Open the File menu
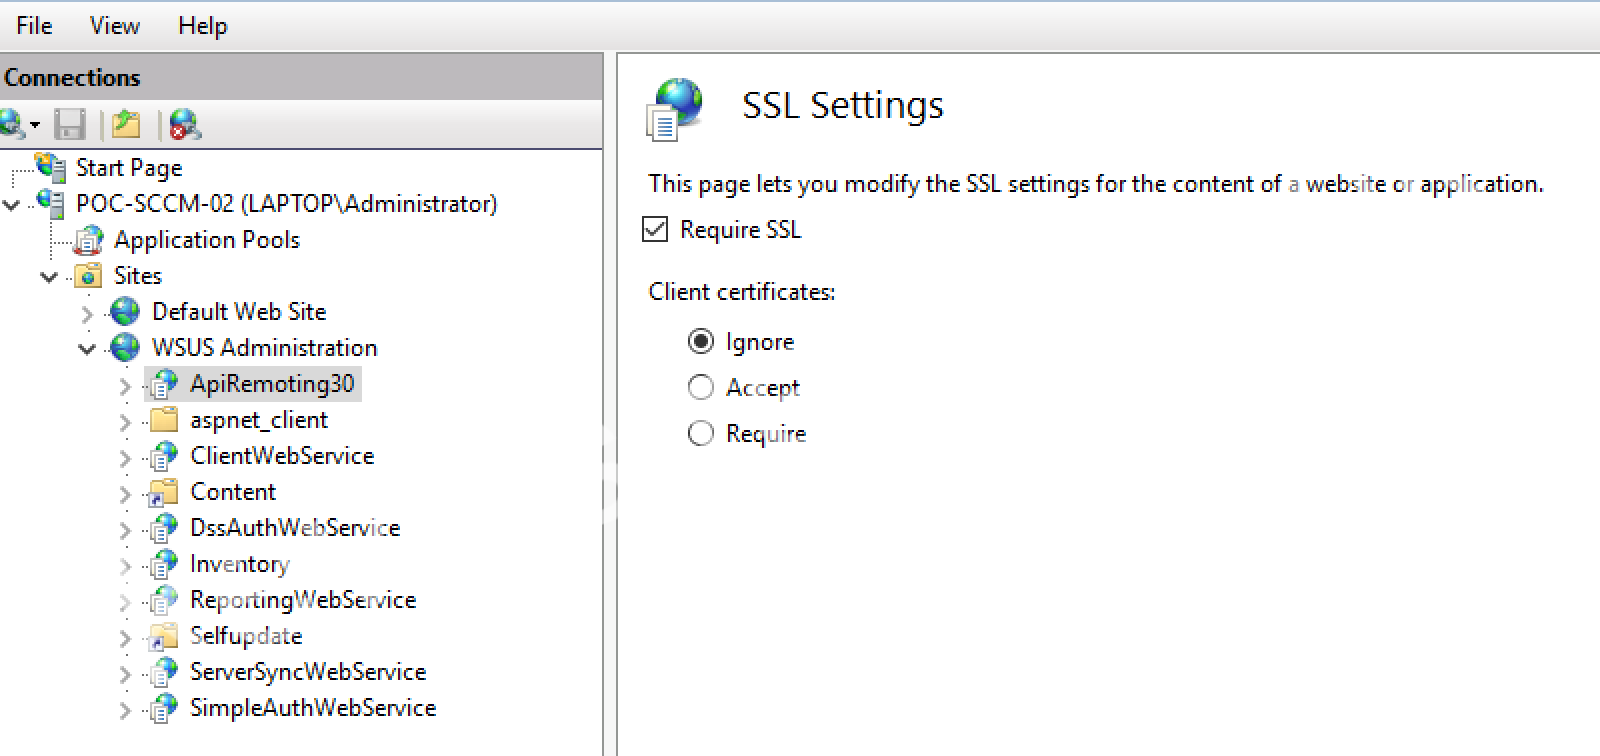The width and height of the screenshot is (1600, 756). pyautogui.click(x=34, y=26)
